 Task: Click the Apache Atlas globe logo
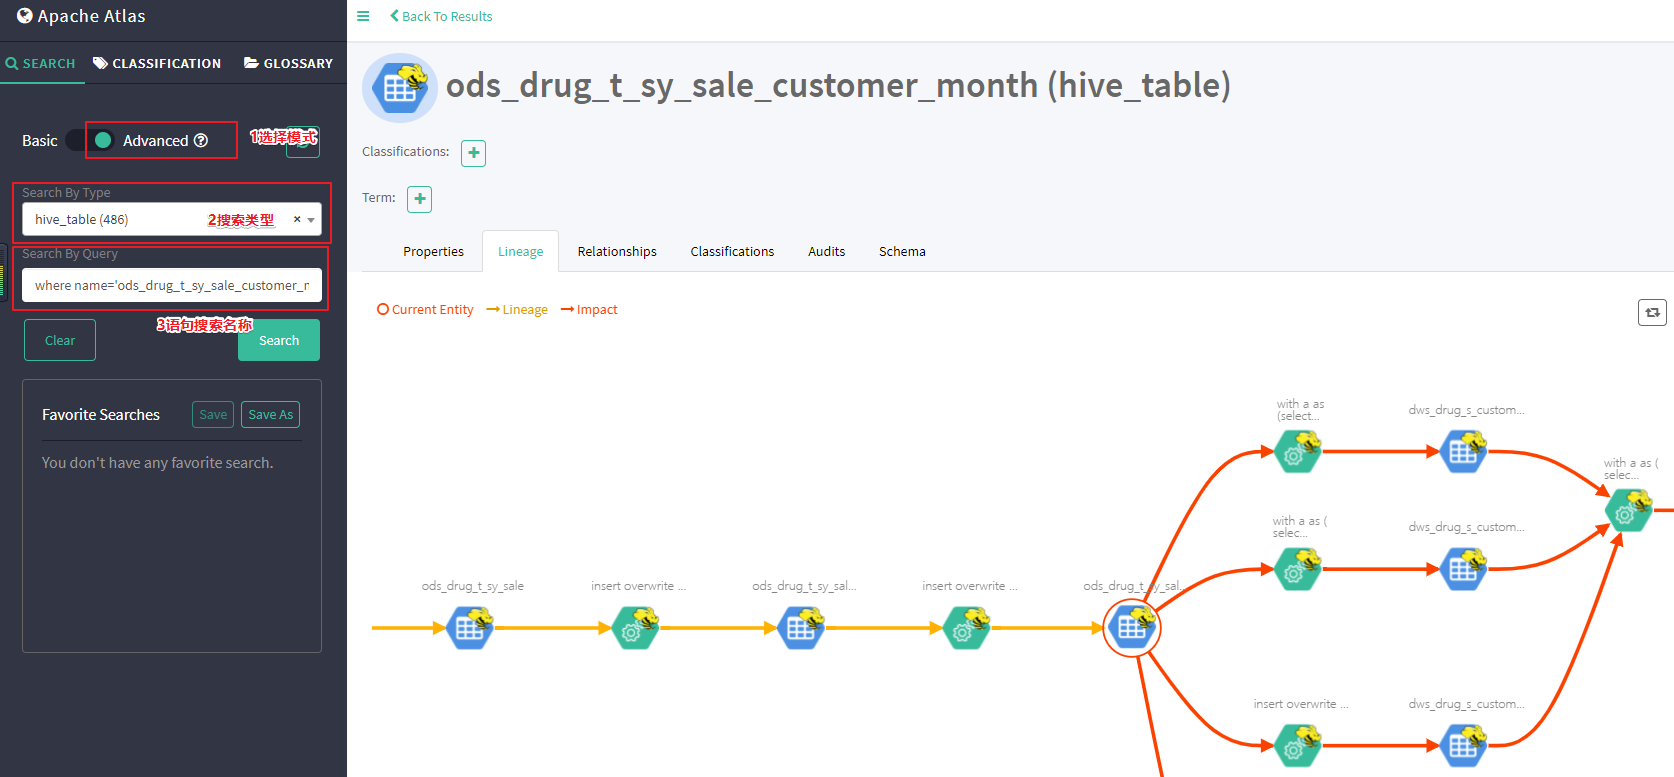(x=25, y=16)
